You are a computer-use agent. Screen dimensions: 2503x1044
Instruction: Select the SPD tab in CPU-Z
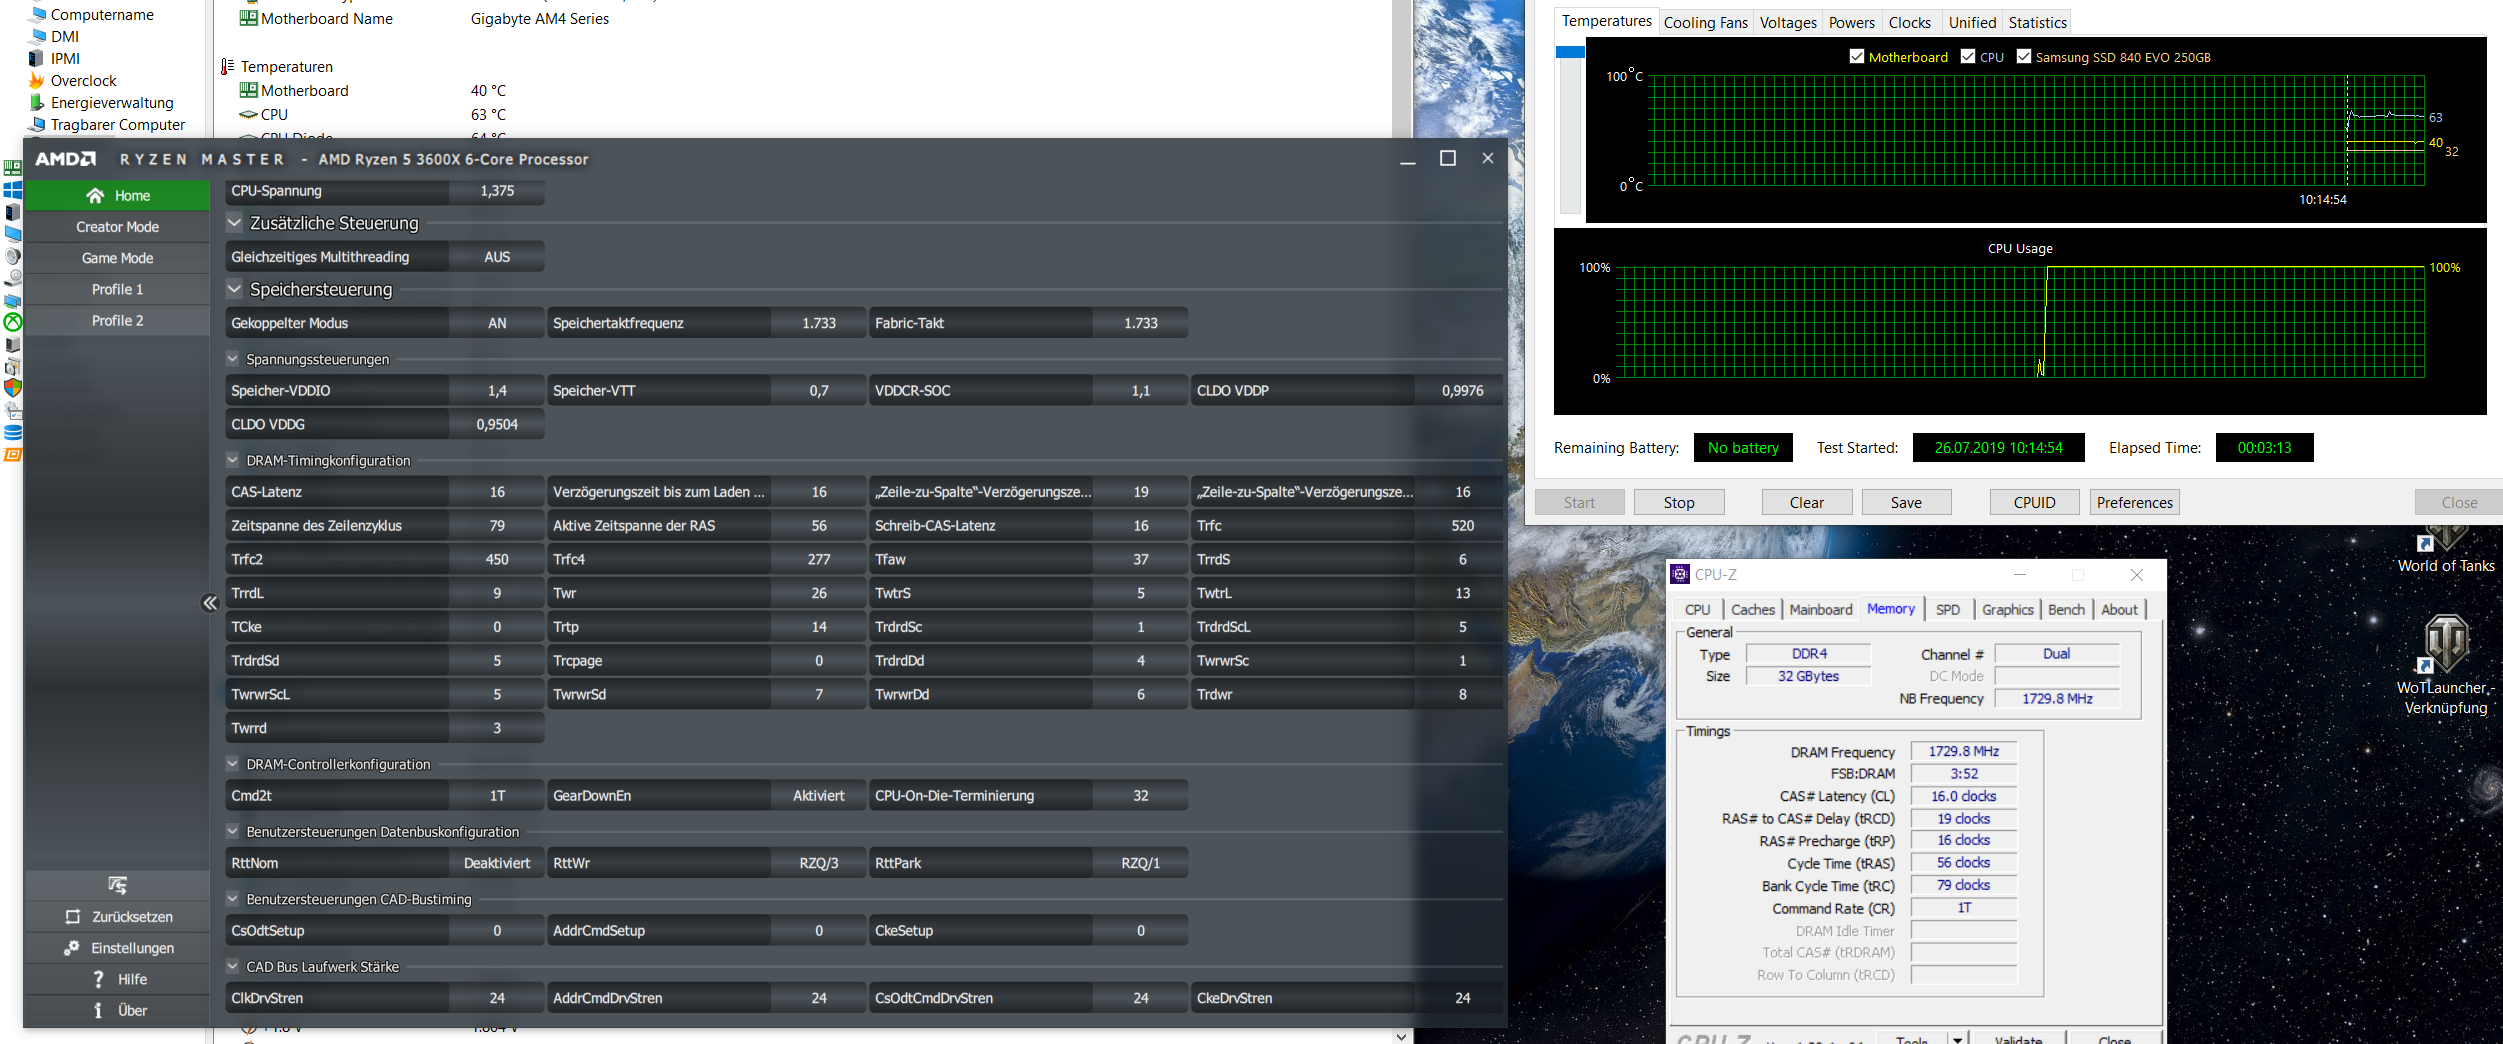click(x=1947, y=610)
